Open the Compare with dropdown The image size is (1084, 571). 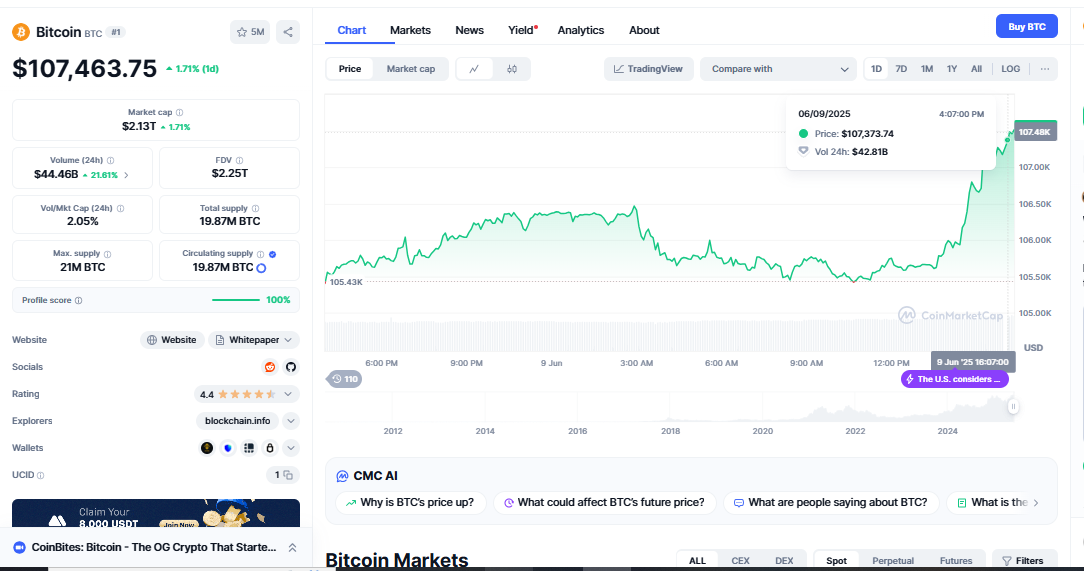[778, 68]
